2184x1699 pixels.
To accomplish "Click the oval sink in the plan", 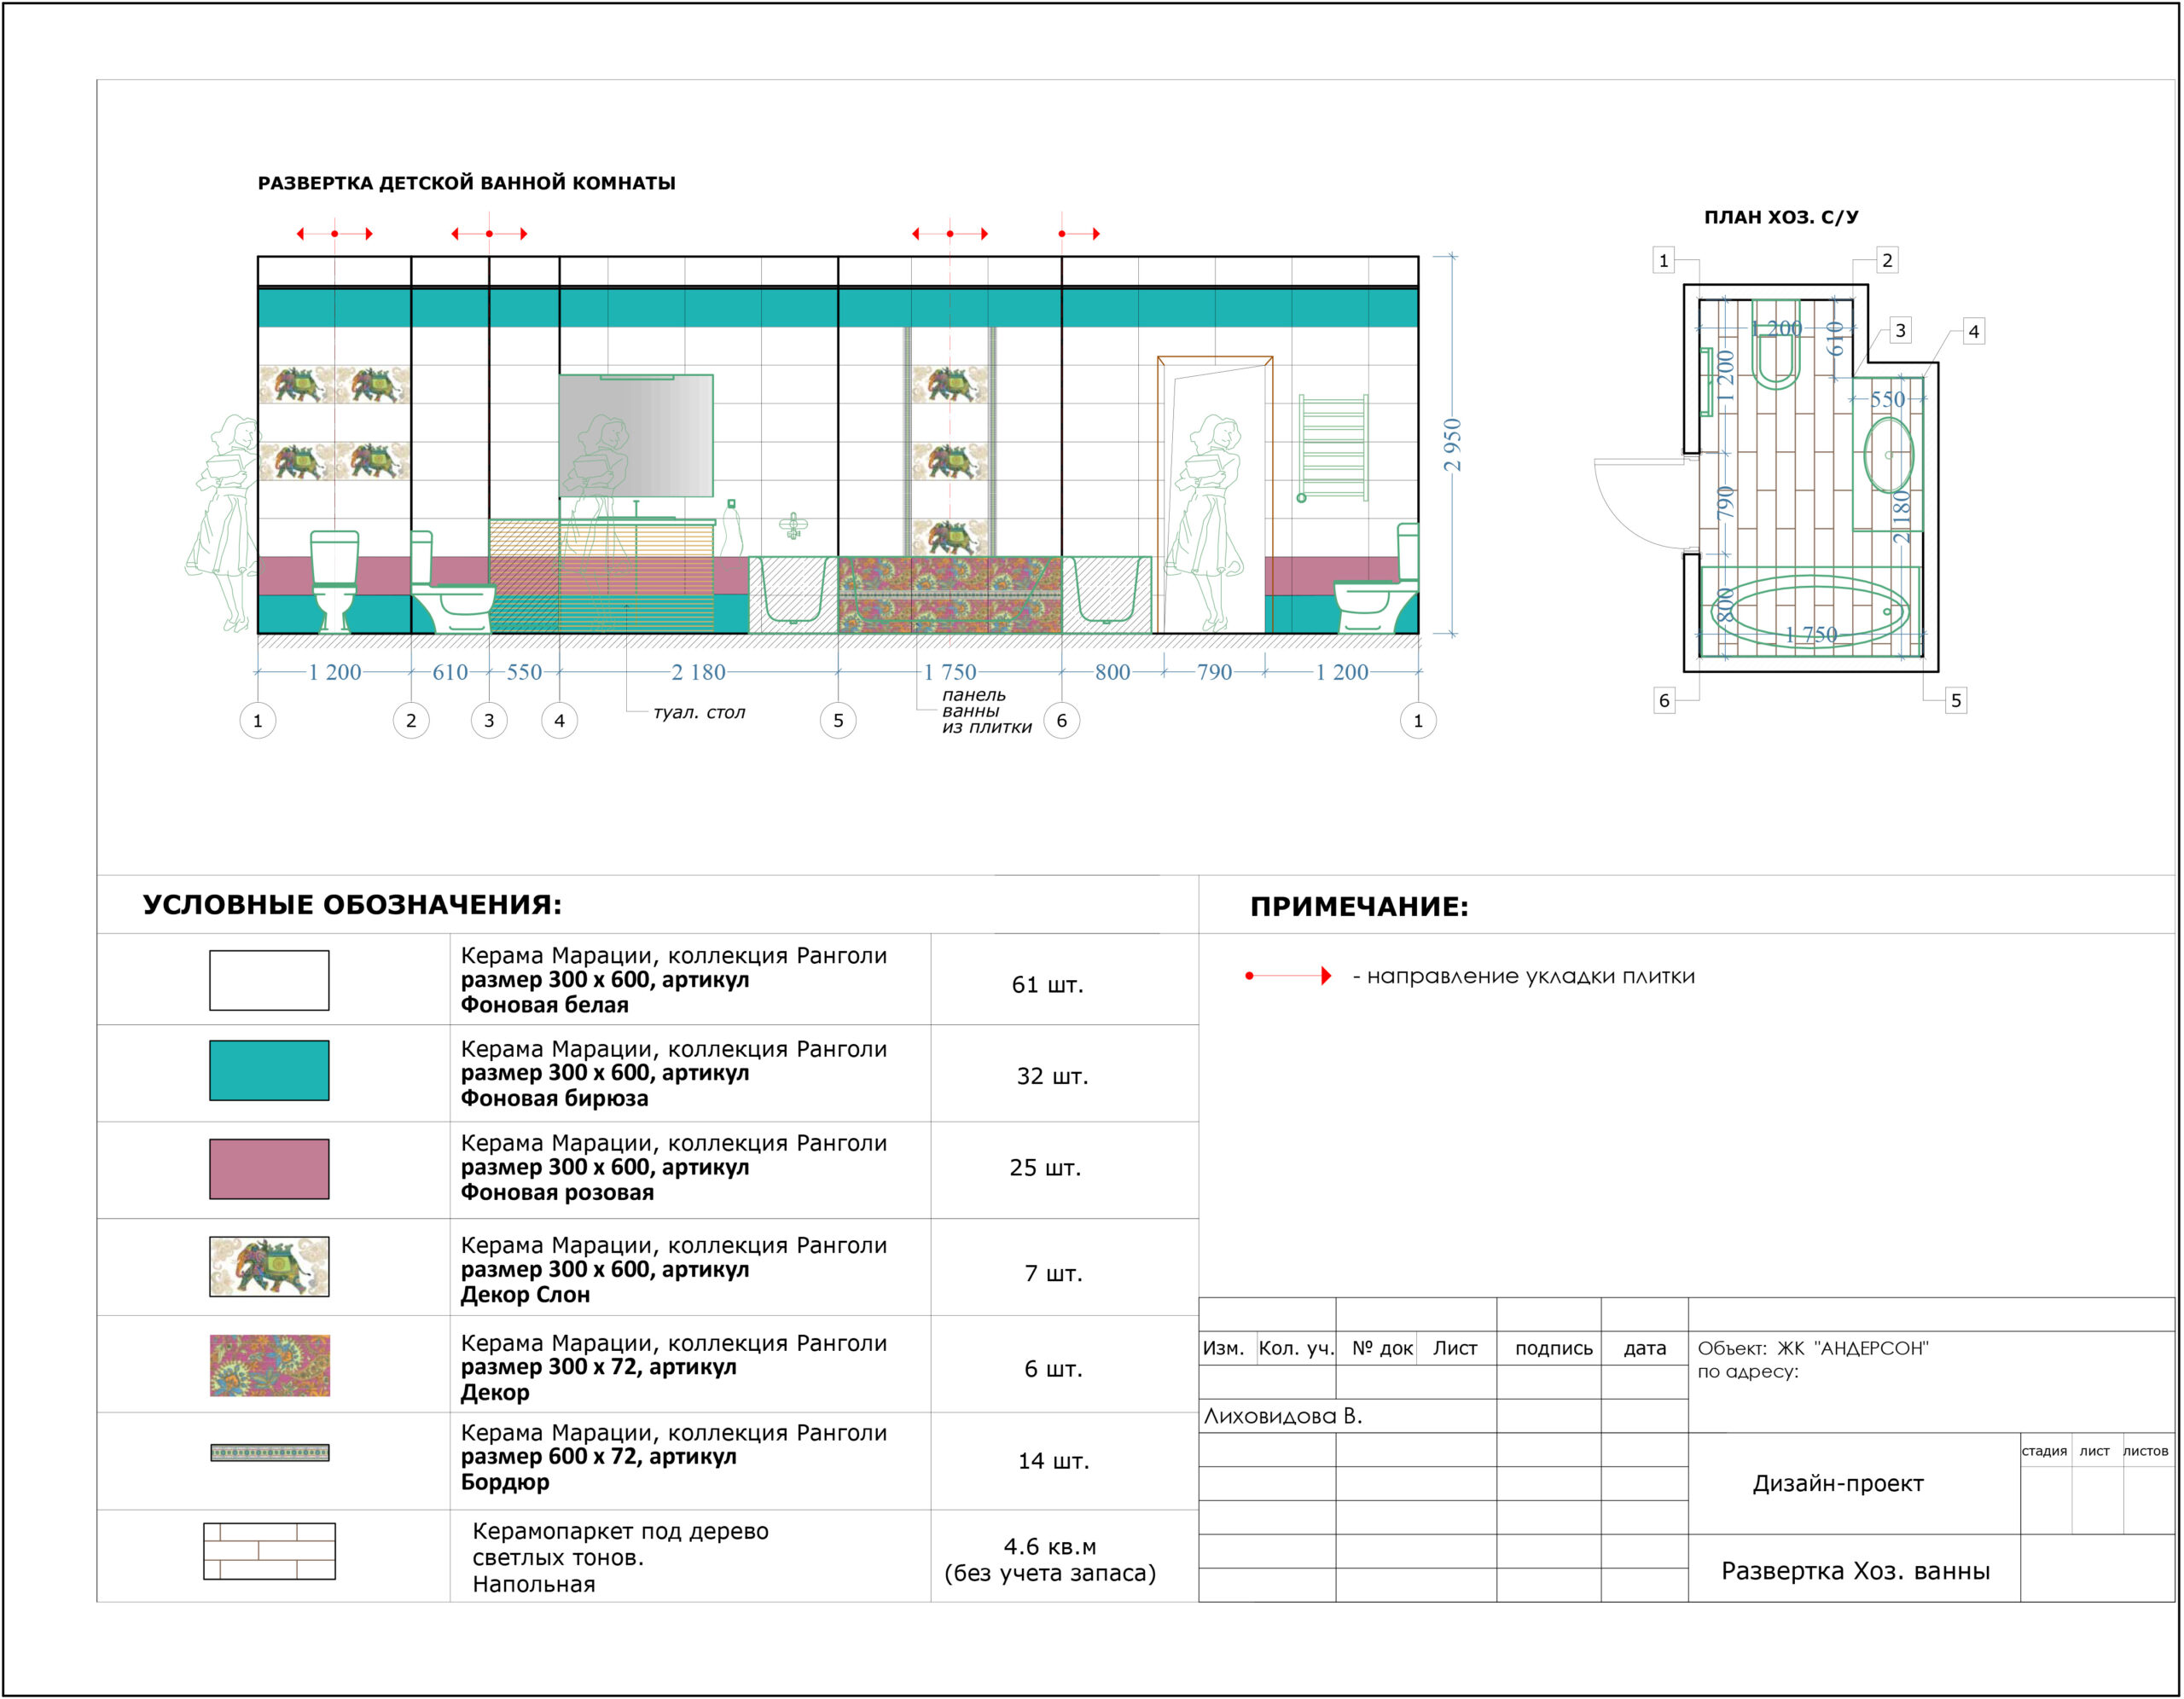I will coord(1888,455).
